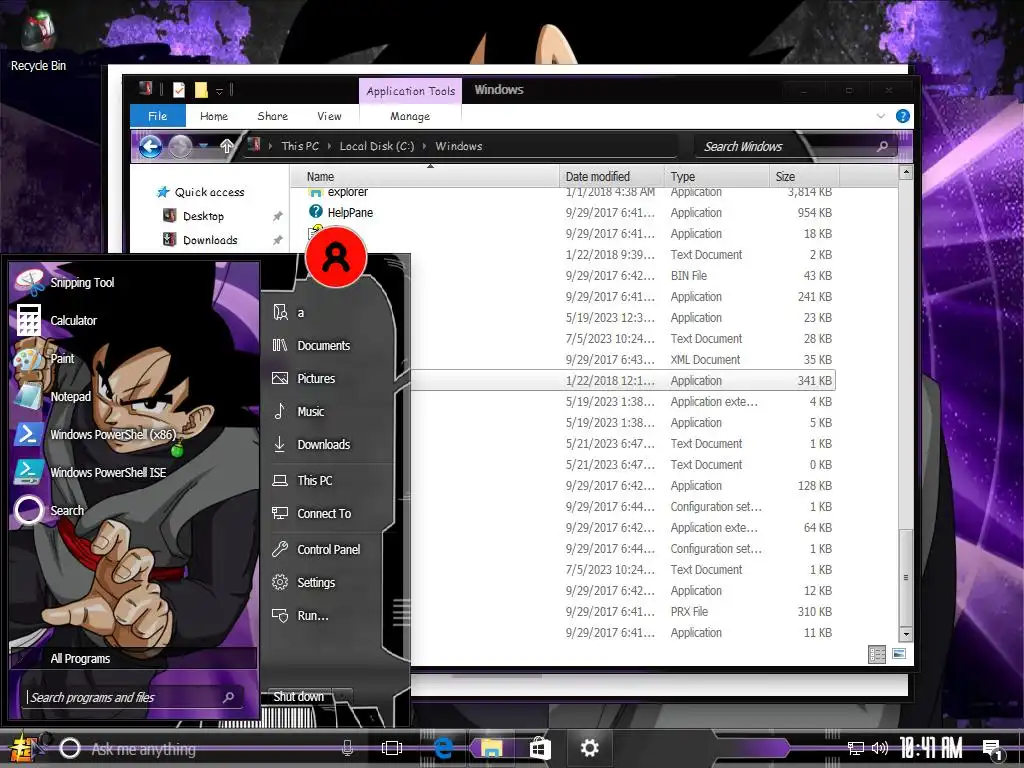Switch to the View ribbon tab

329,116
